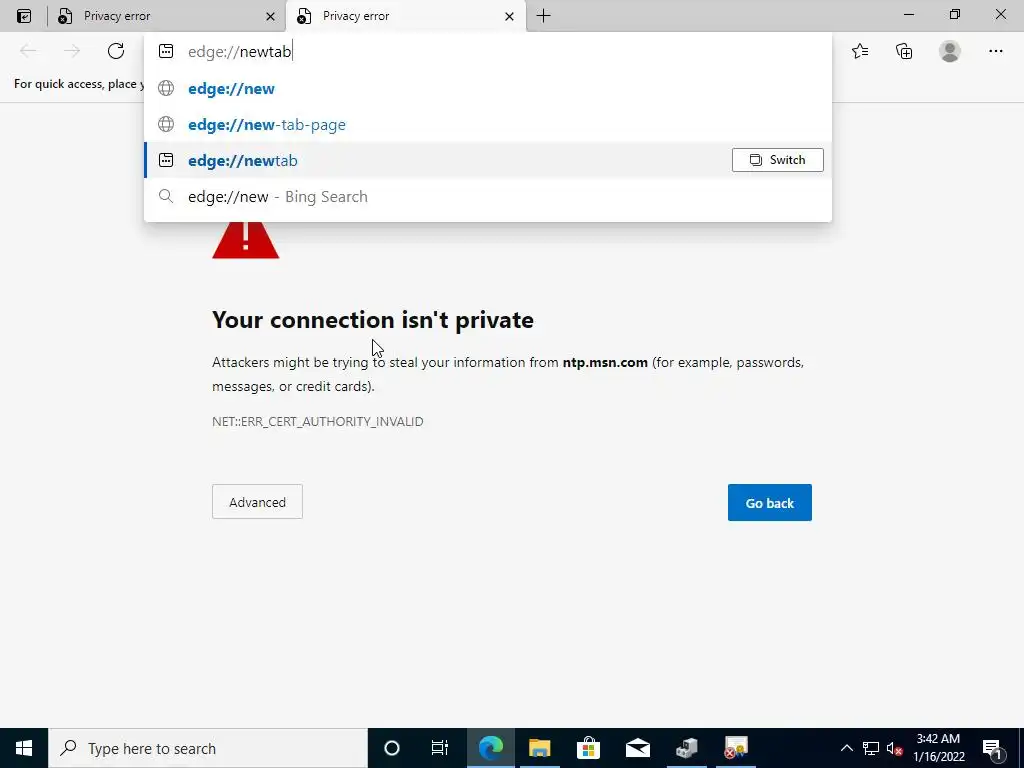Screen dimensions: 1024x768
Task: Click the muted volume tray icon
Action: pos(894,748)
